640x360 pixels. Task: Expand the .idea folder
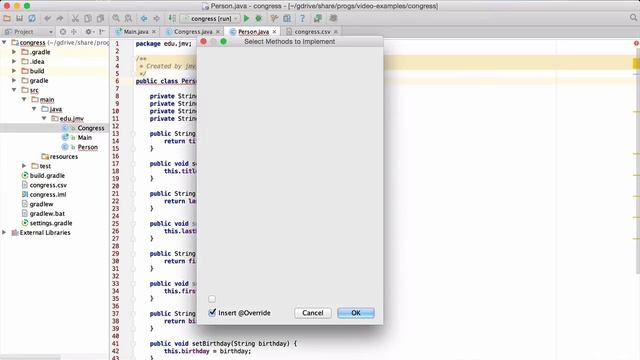click(14, 61)
